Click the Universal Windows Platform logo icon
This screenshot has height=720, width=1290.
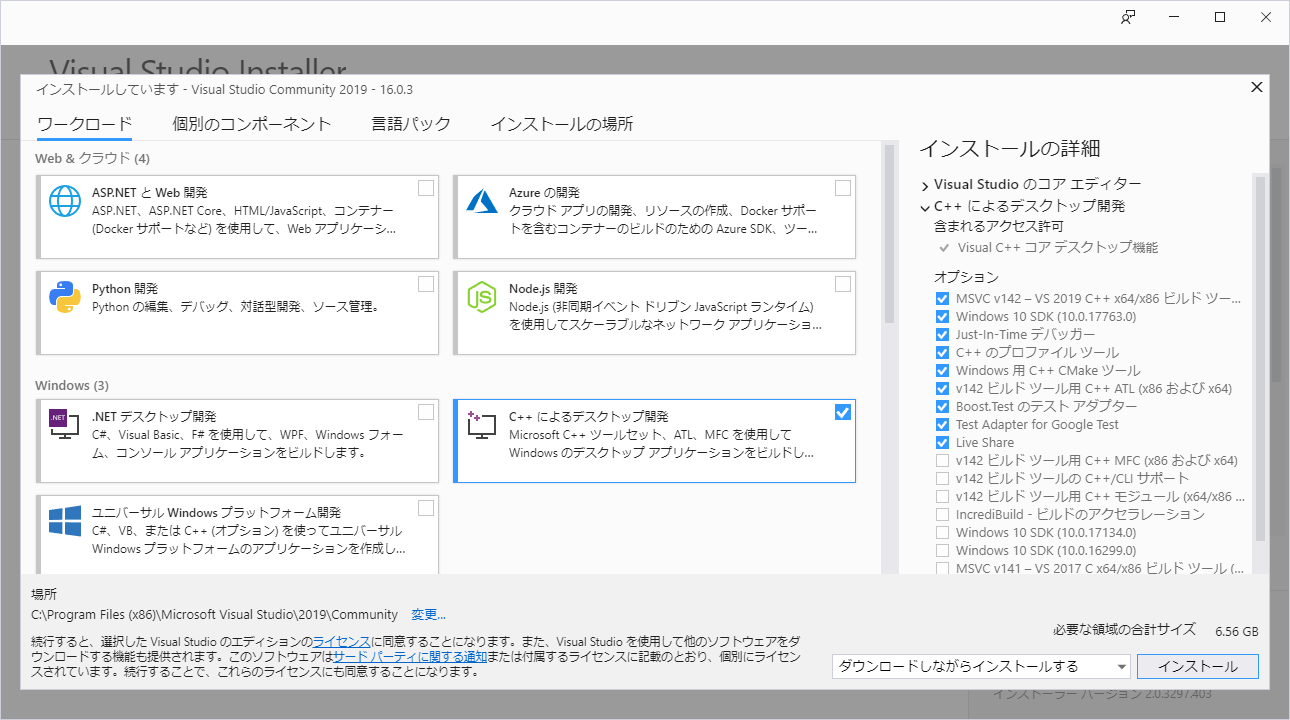point(65,521)
